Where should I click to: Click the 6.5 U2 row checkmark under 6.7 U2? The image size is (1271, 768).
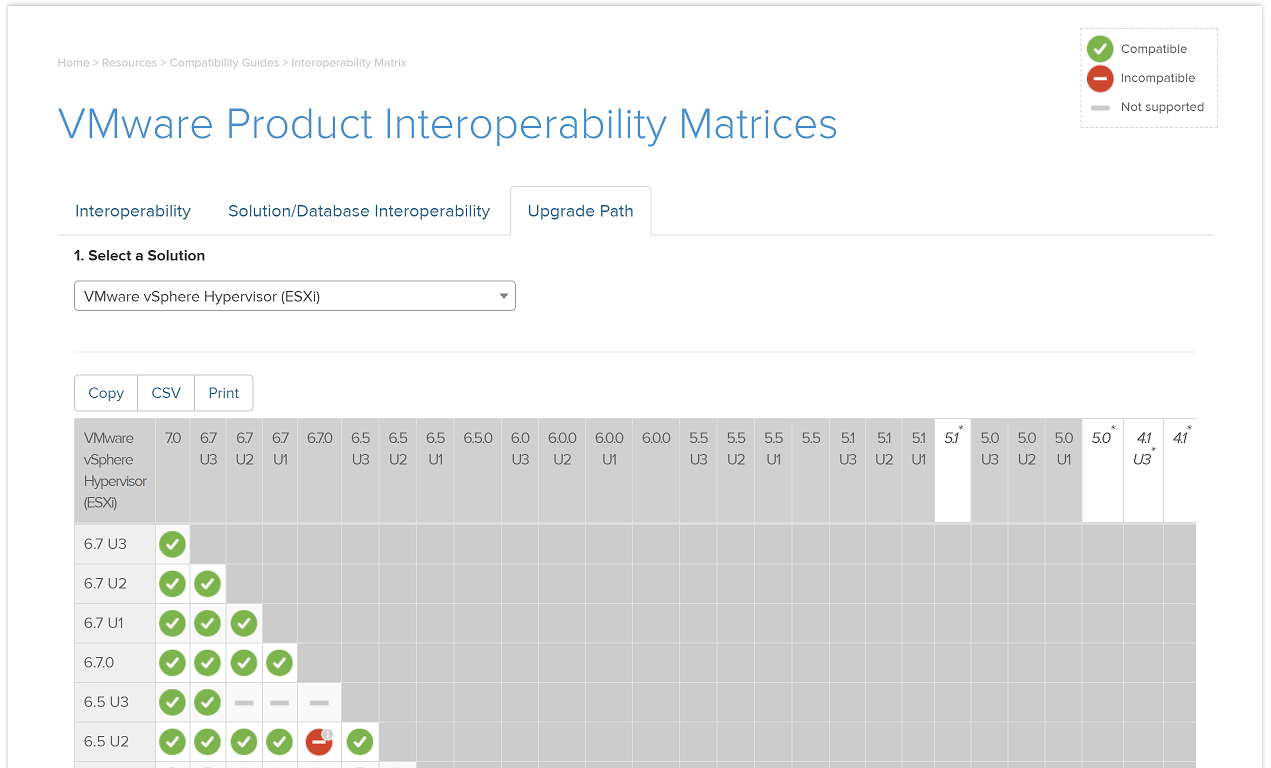pos(244,742)
